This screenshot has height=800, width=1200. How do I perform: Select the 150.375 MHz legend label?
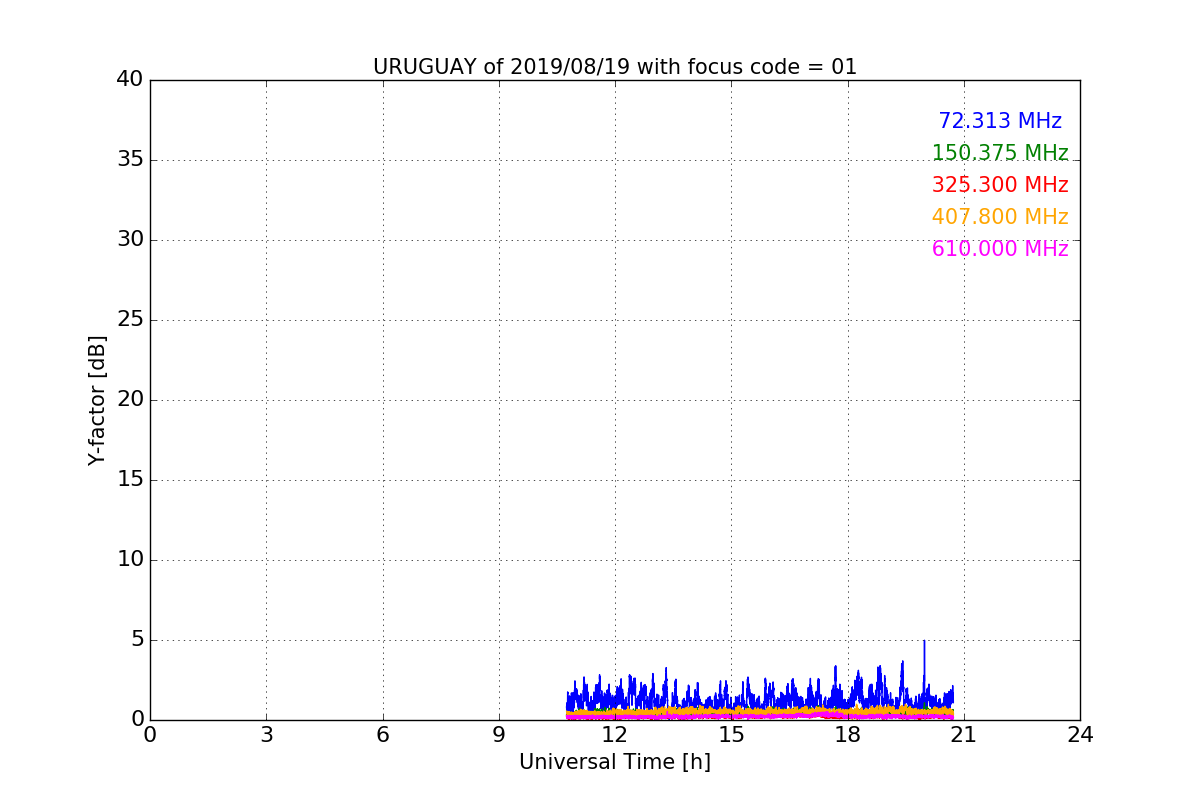point(1000,153)
